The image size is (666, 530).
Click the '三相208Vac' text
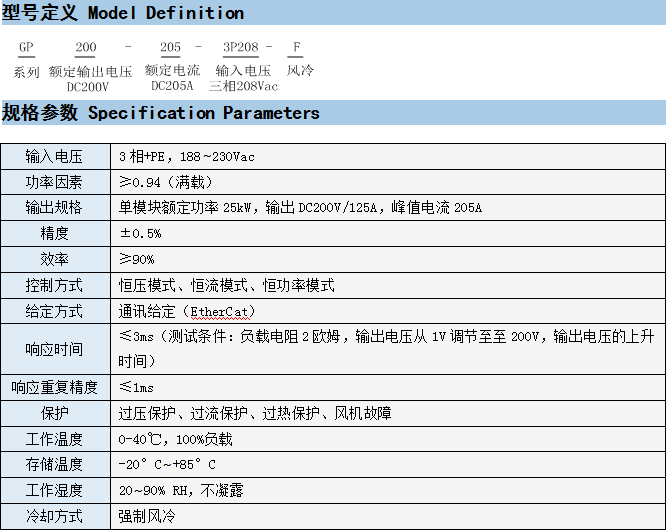click(243, 86)
